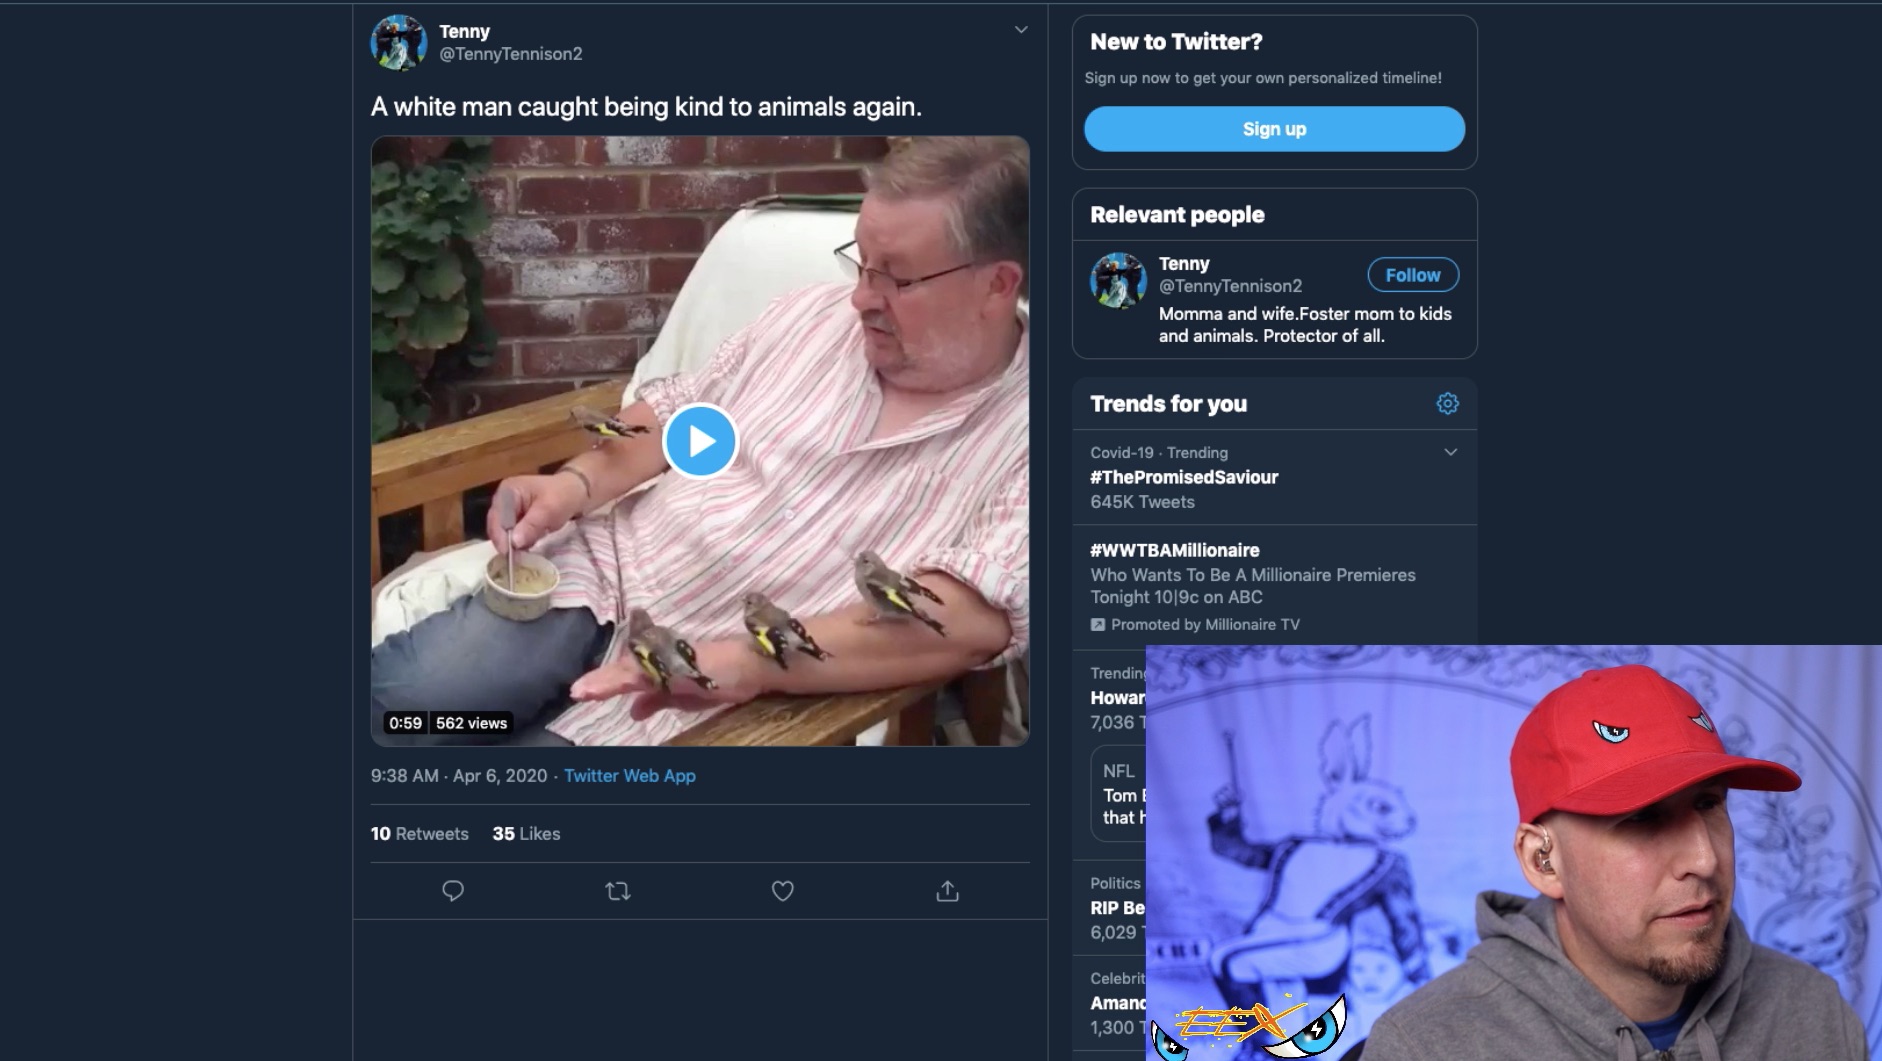
Task: Expand #ThePromisedSaviour trend options chevron
Action: pyautogui.click(x=1450, y=452)
